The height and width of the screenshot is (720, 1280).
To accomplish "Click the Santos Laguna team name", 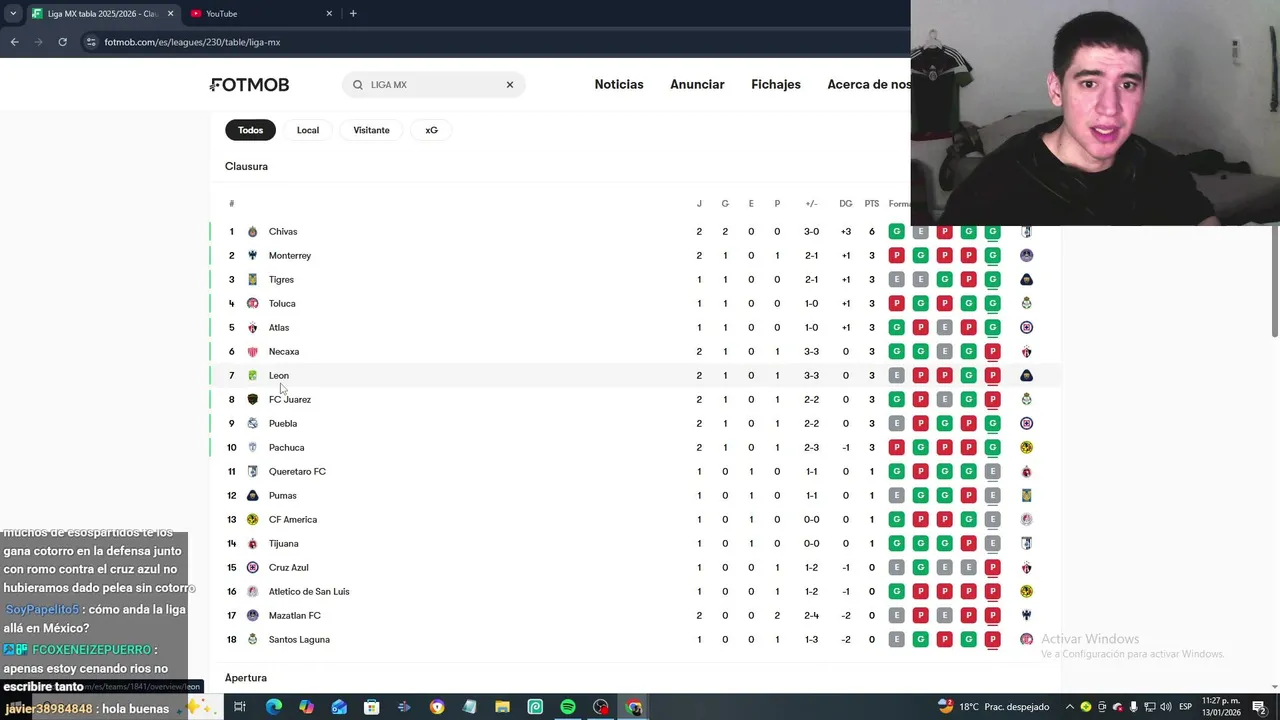I will [299, 640].
